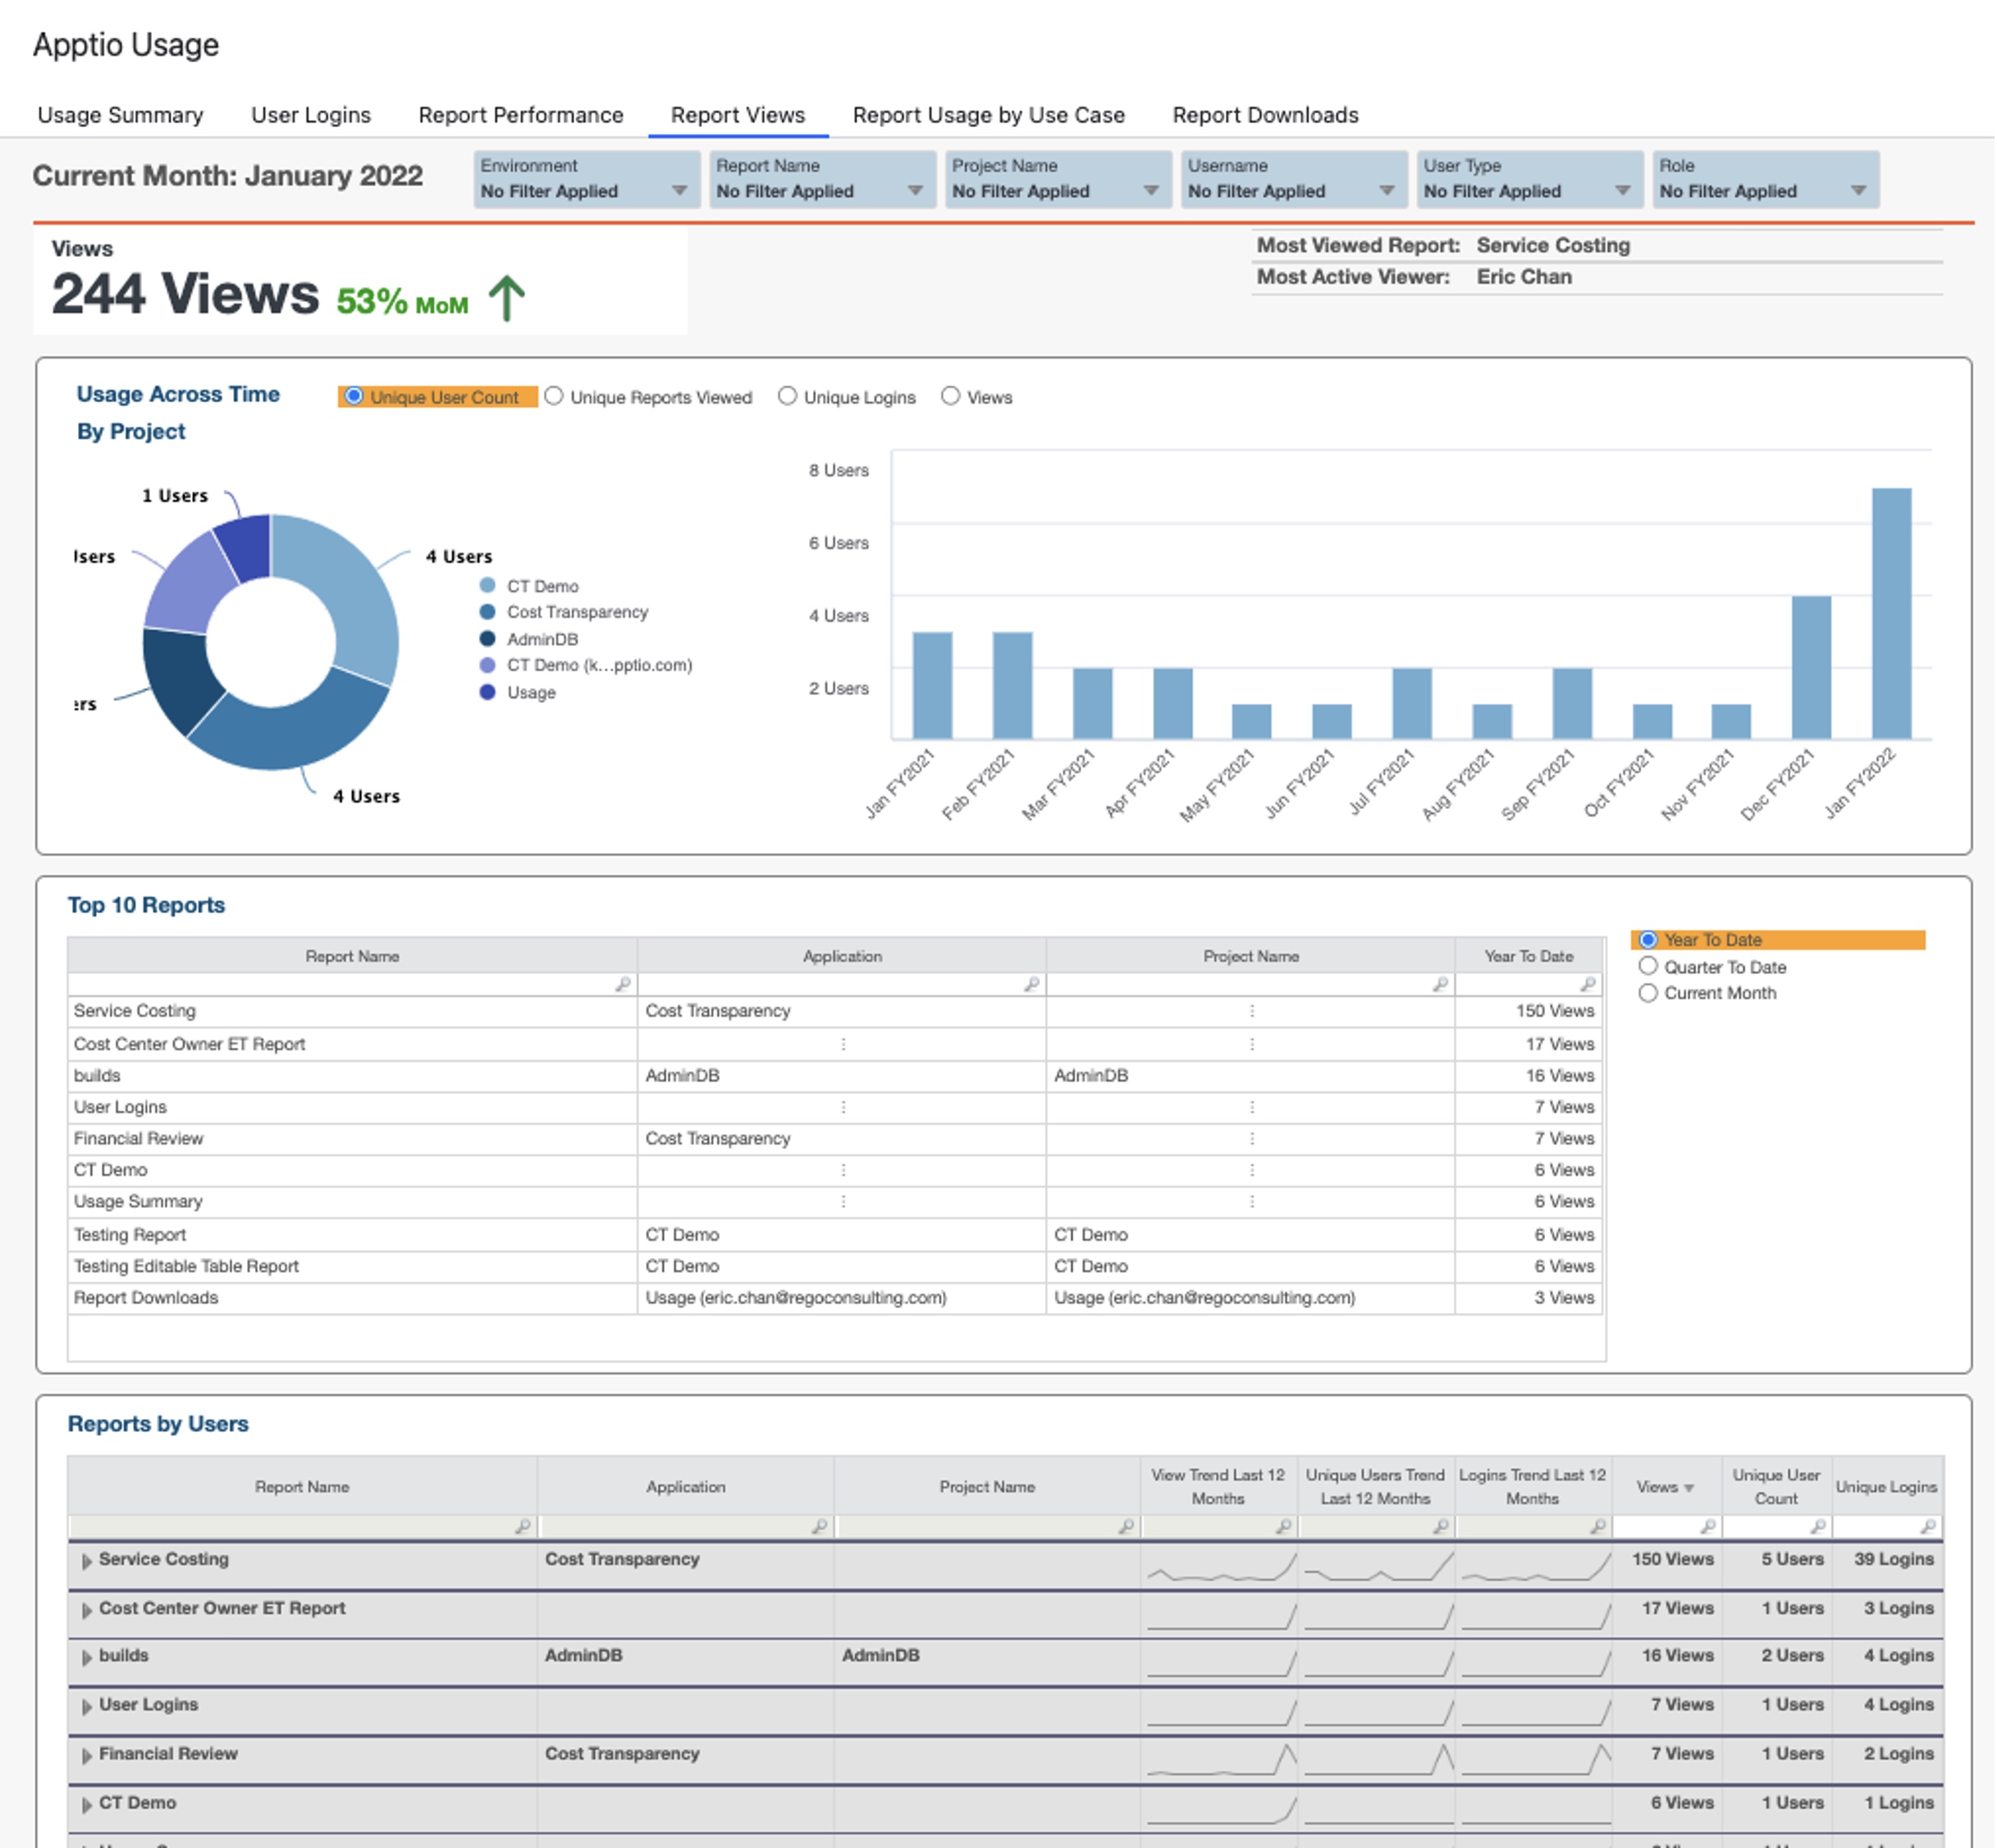Screen dimensions: 1997x1848
Task: Go to the Report Downloads tab
Action: [1266, 115]
